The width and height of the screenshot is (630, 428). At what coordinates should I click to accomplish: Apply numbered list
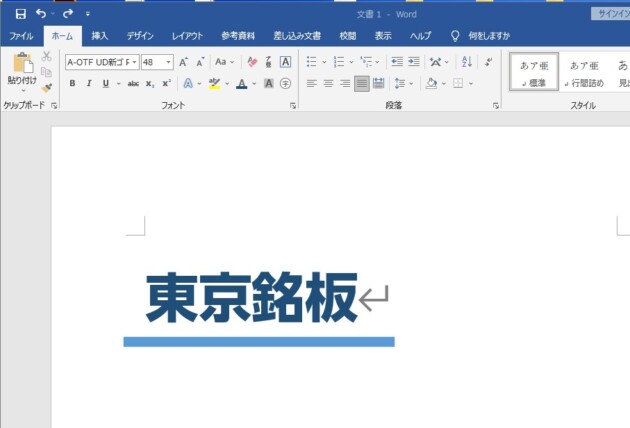tap(339, 61)
